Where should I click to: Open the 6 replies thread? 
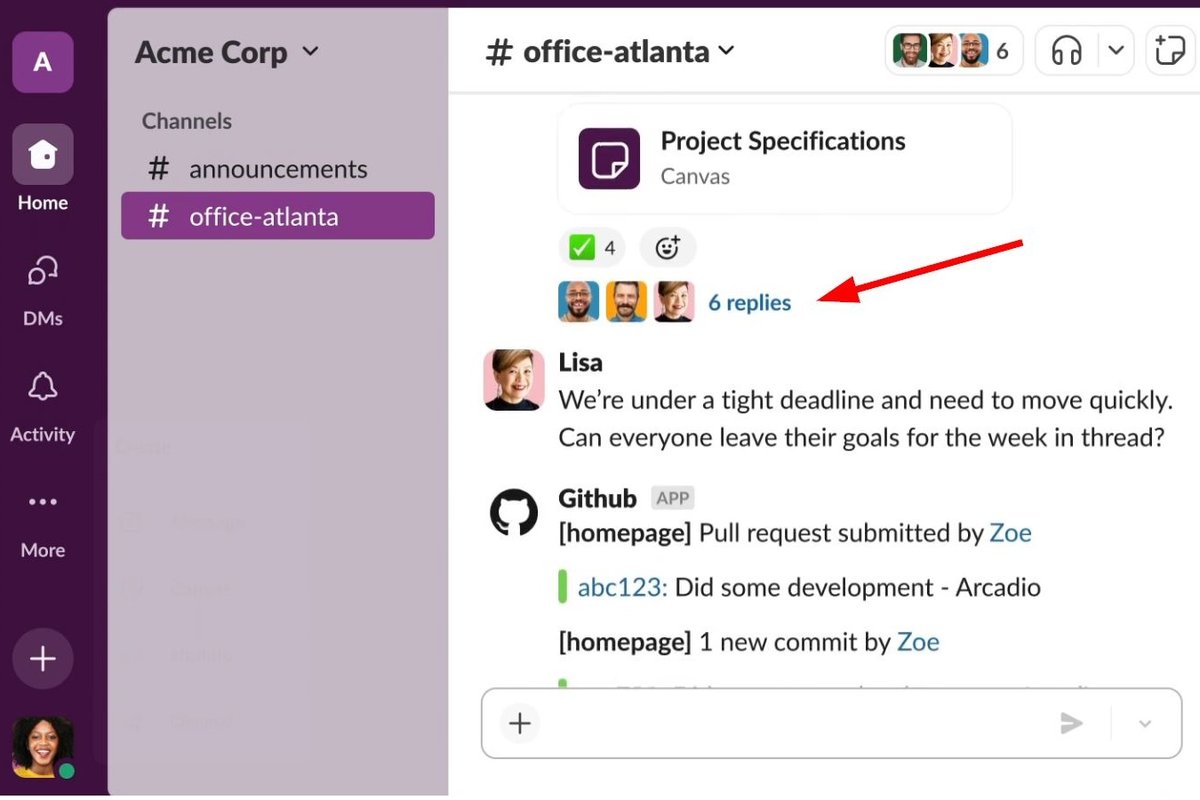pos(749,302)
